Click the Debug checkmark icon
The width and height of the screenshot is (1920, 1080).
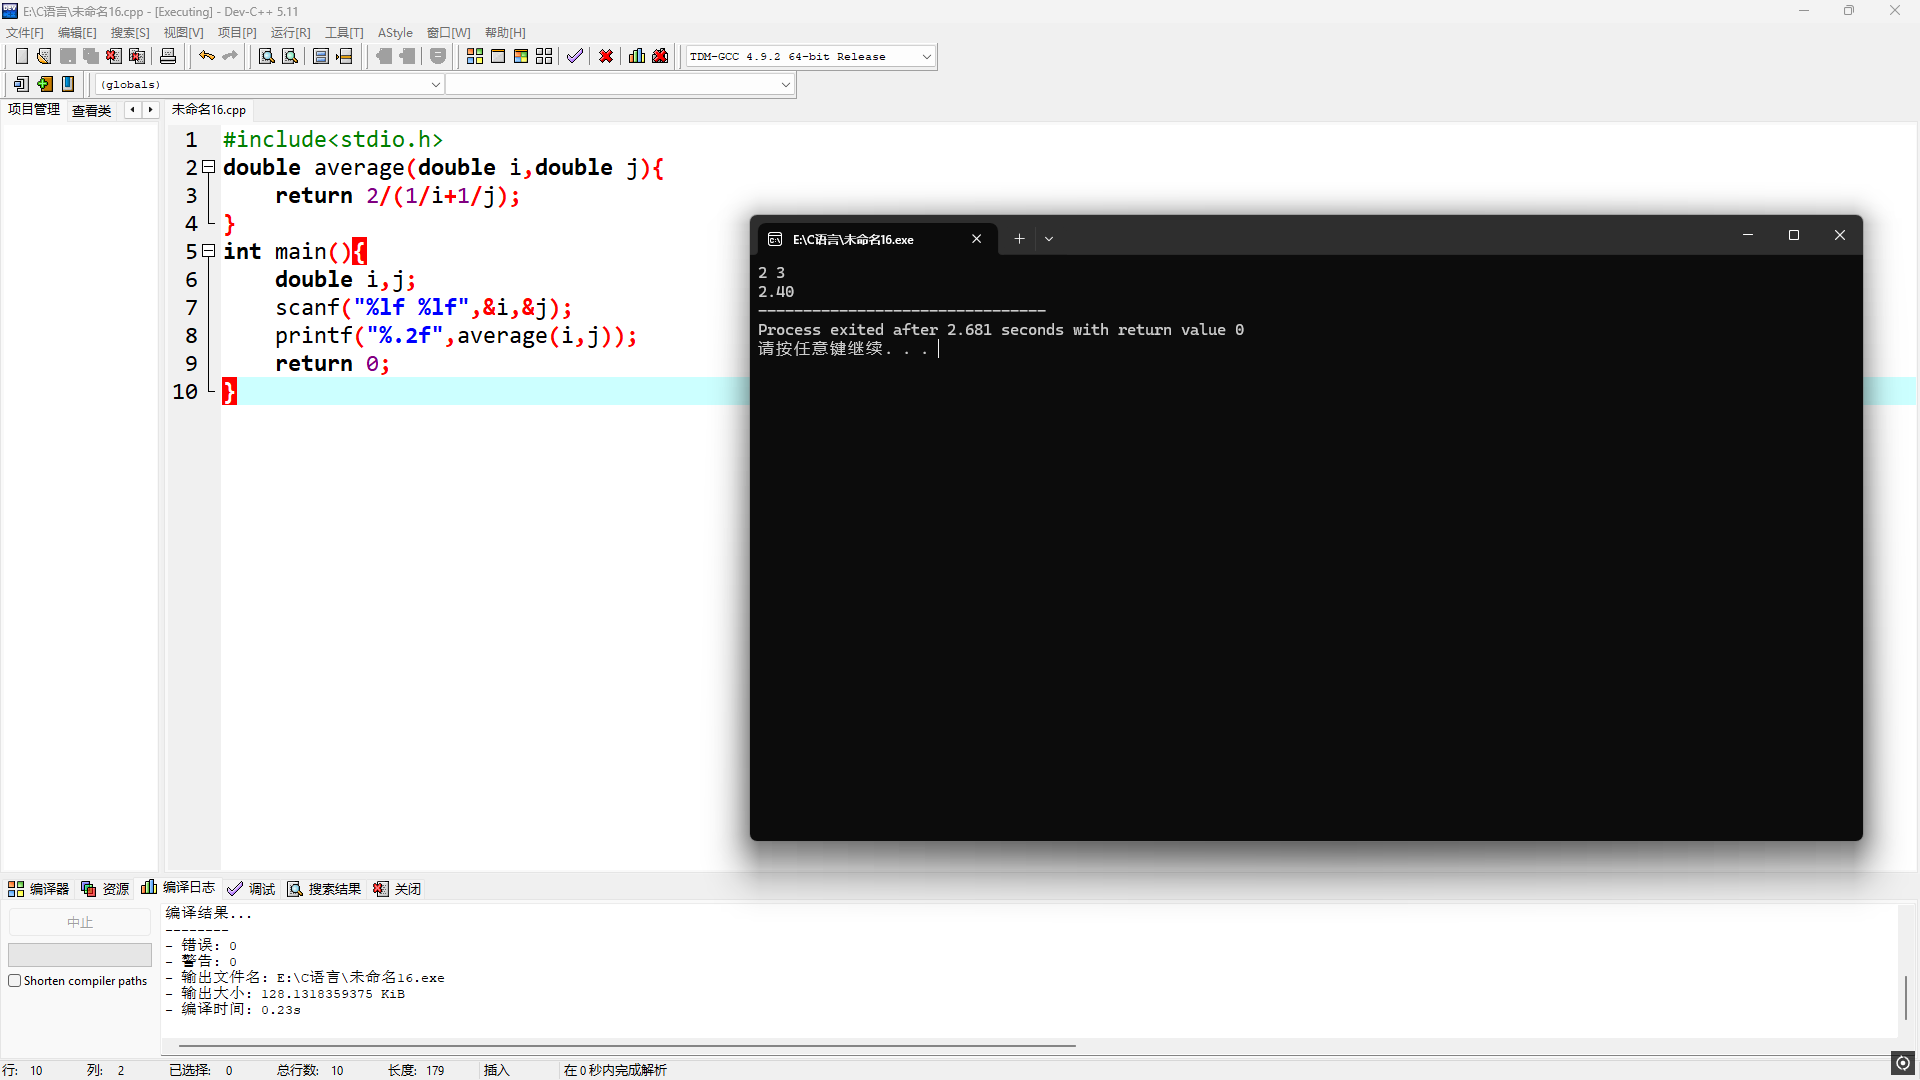coord(574,57)
